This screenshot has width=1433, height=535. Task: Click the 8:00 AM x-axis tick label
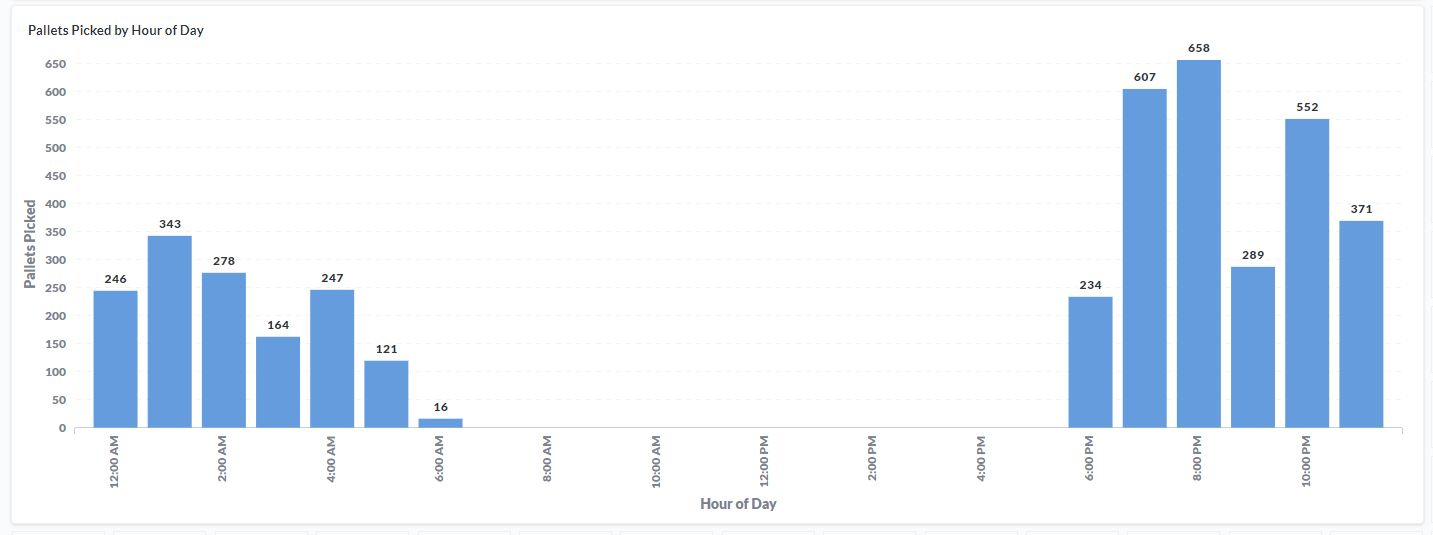[547, 458]
